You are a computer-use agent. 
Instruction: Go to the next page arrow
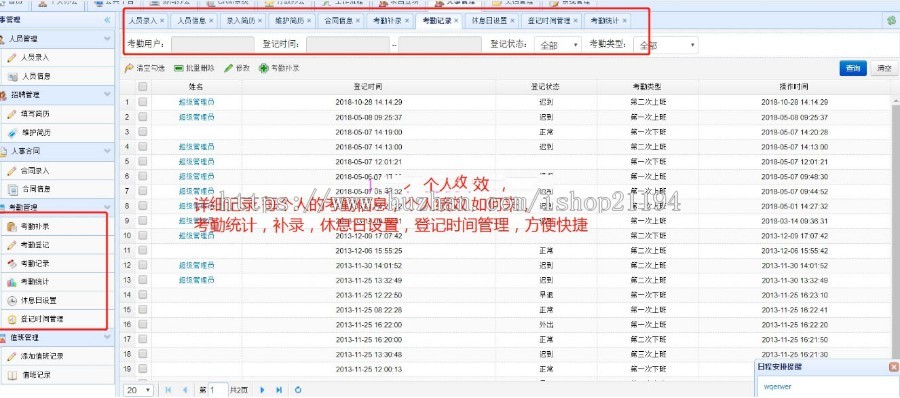tap(262, 390)
